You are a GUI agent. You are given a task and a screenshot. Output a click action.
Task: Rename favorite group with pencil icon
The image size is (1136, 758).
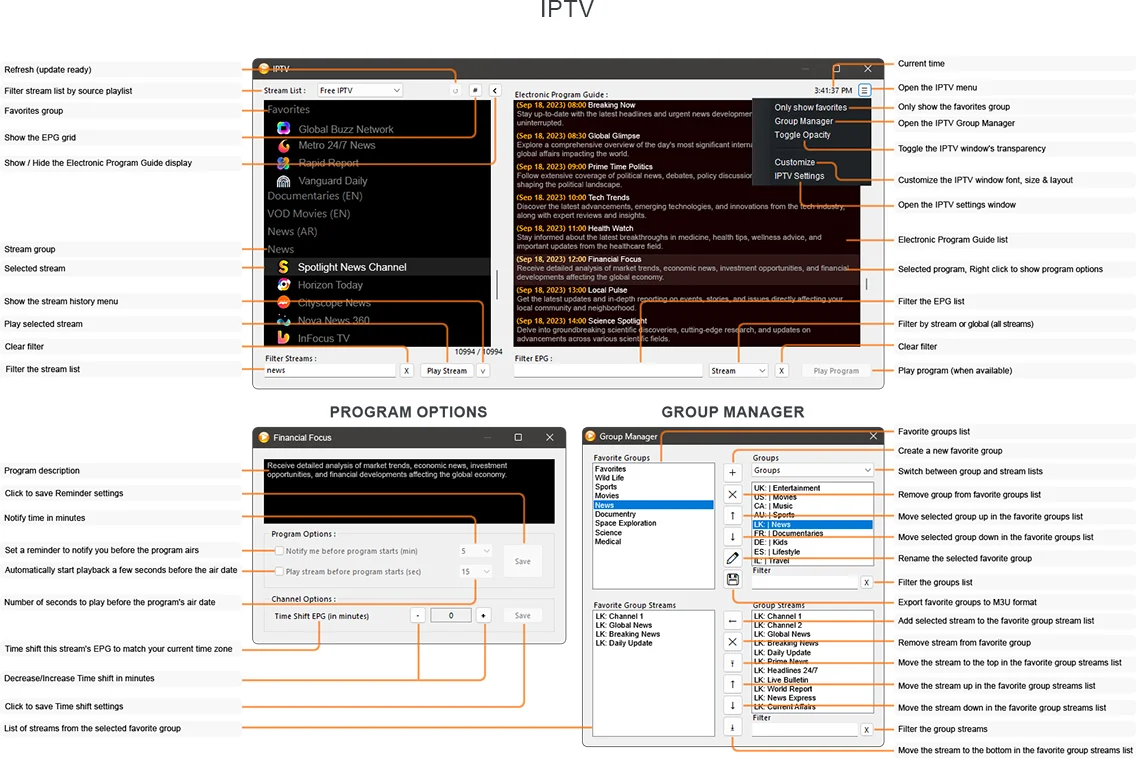(732, 558)
